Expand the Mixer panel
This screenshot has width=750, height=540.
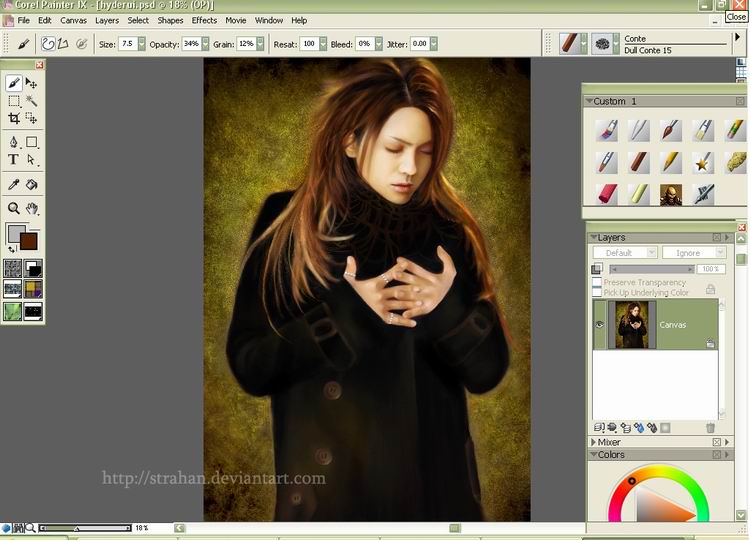click(x=593, y=442)
